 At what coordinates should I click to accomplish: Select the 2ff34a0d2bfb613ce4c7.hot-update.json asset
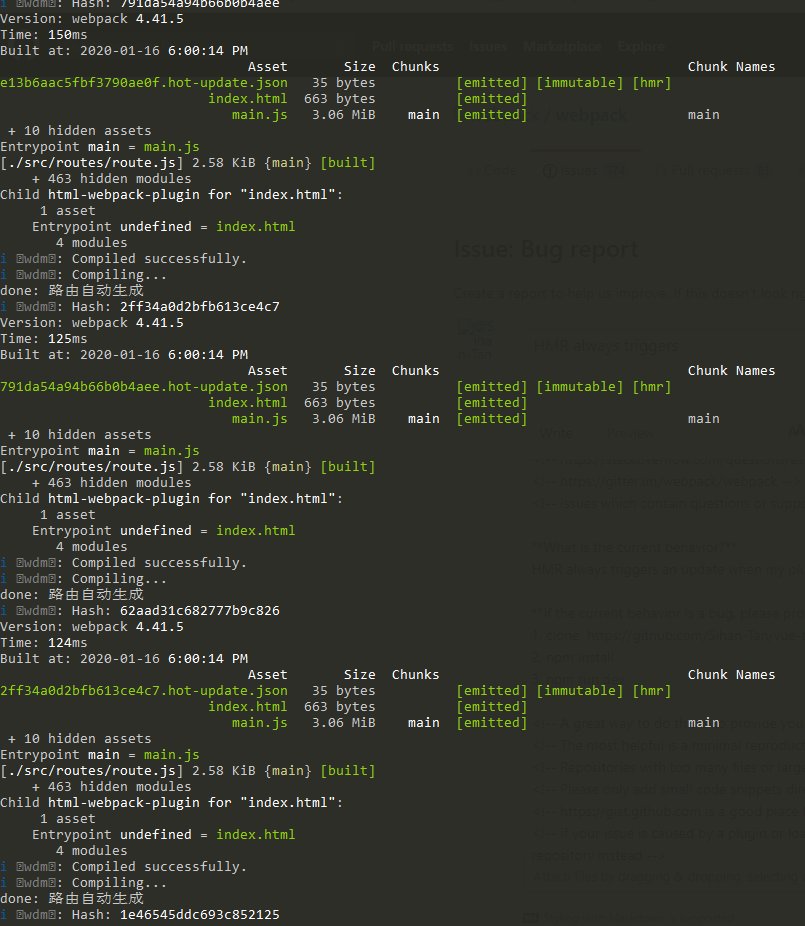pos(144,691)
